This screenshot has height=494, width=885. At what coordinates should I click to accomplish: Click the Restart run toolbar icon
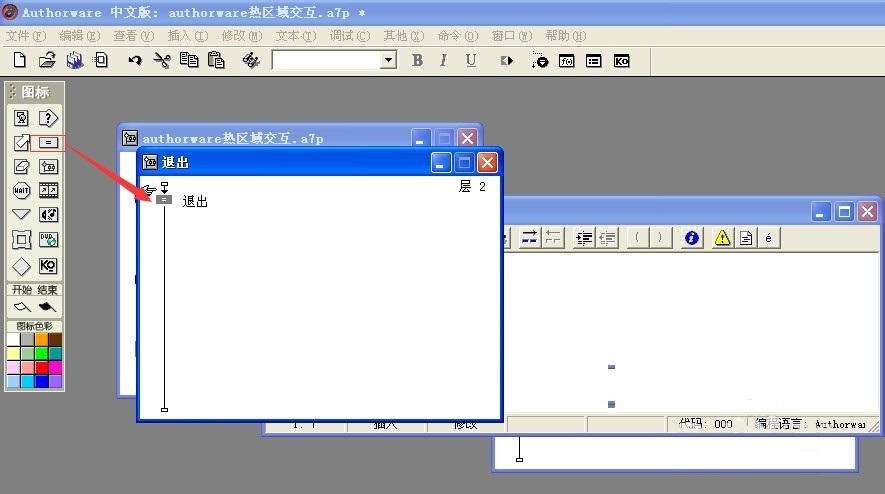point(506,60)
